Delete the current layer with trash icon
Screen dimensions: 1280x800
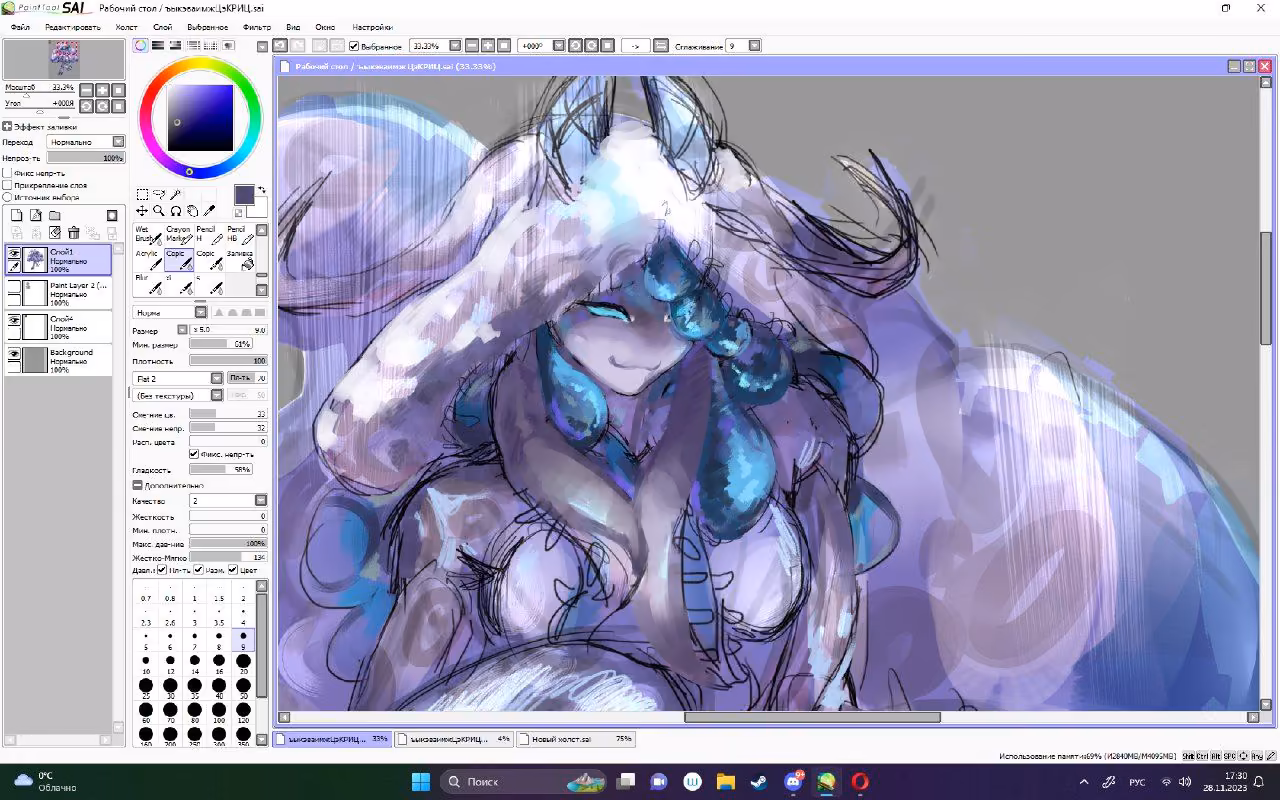click(73, 233)
